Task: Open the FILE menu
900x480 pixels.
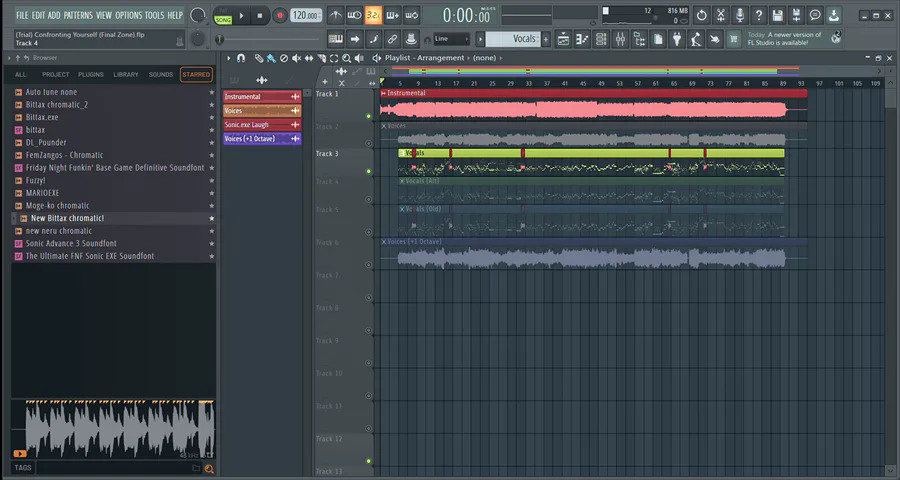Action: pyautogui.click(x=22, y=15)
